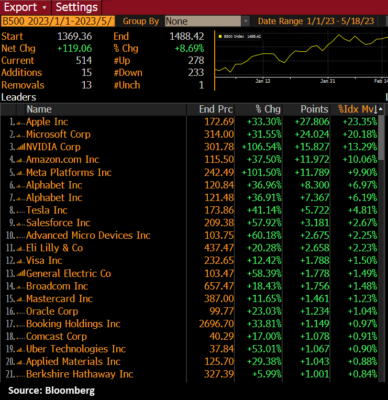Sort by the Name column header
This screenshot has width=388, height=400.
tap(39, 109)
